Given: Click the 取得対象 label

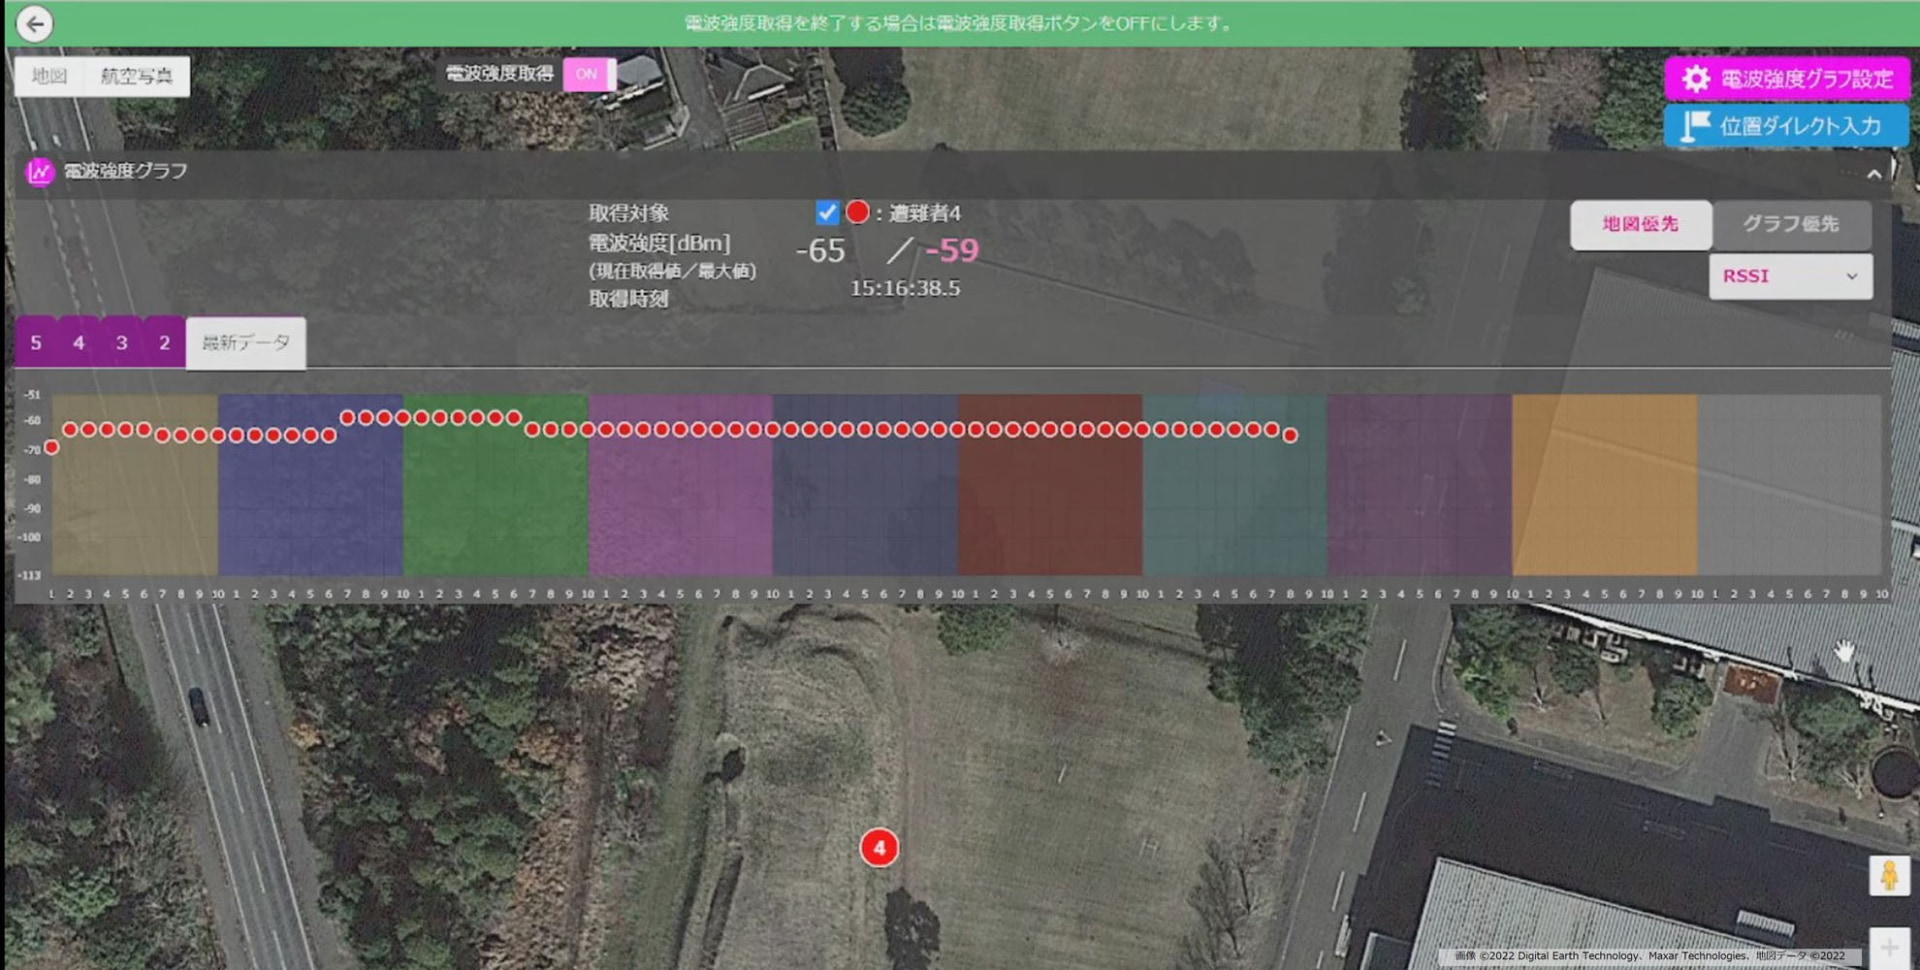Looking at the screenshot, I should coord(628,213).
